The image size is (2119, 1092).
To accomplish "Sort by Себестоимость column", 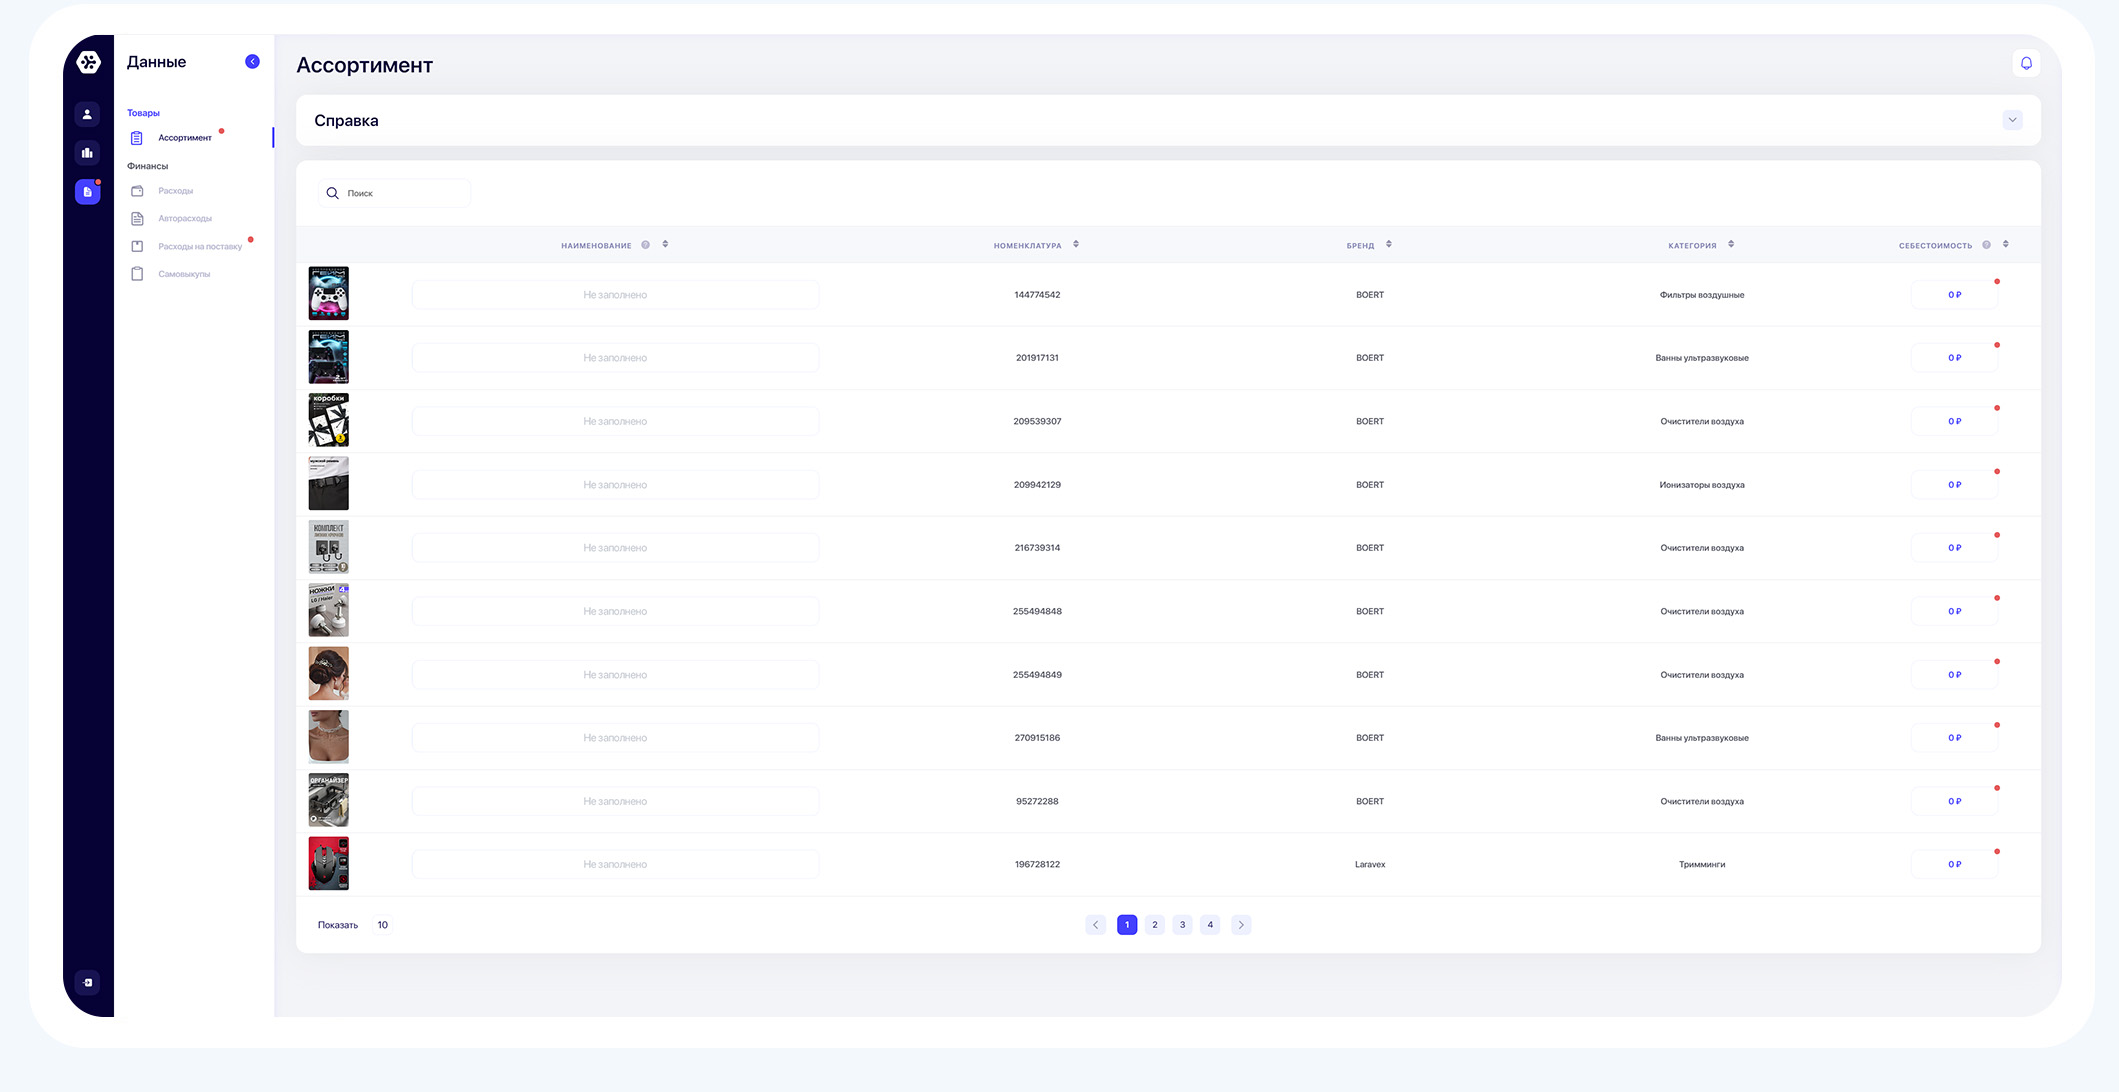I will pyautogui.click(x=2005, y=244).
